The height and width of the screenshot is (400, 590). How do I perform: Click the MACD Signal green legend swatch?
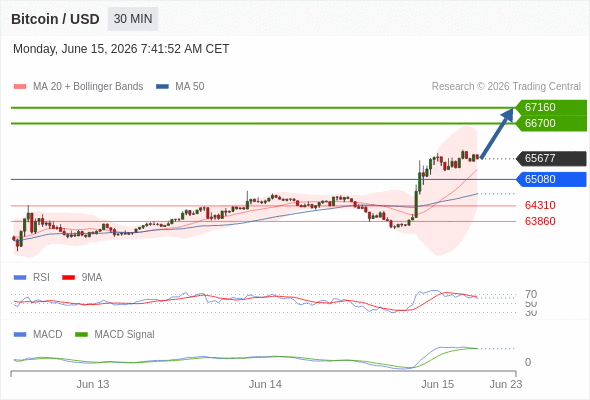click(81, 335)
